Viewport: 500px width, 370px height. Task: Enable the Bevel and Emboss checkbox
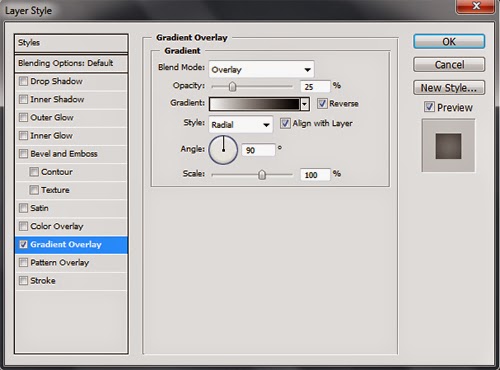tap(23, 154)
